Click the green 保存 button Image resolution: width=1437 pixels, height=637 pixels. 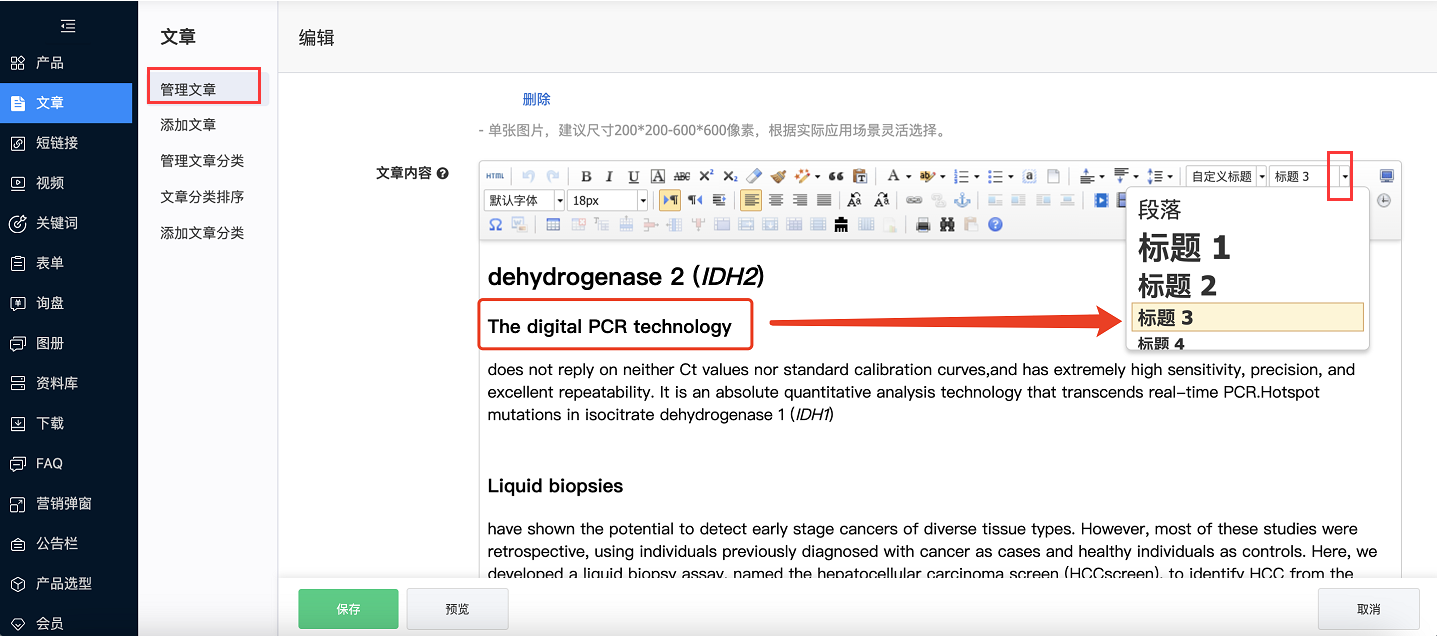coord(348,609)
